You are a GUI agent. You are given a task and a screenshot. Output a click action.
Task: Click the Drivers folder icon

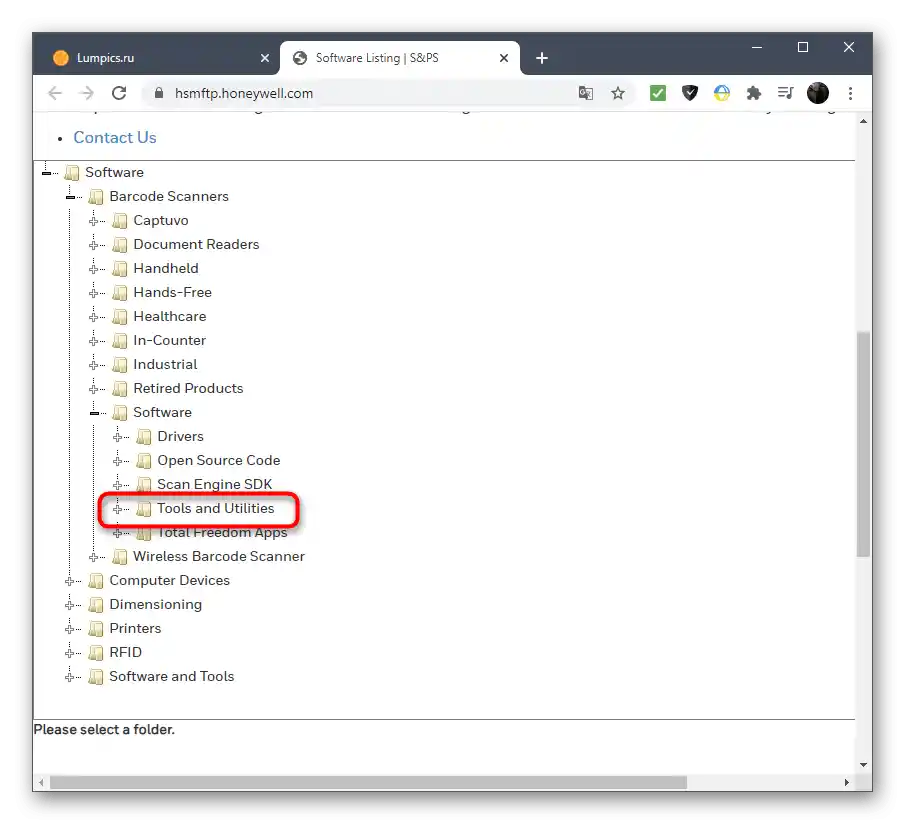point(144,437)
